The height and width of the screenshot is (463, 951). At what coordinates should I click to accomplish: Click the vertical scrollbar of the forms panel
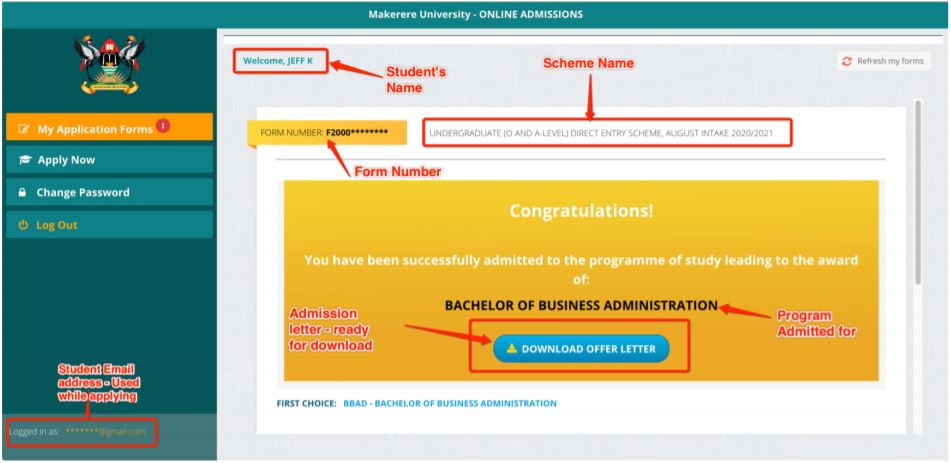[x=918, y=192]
